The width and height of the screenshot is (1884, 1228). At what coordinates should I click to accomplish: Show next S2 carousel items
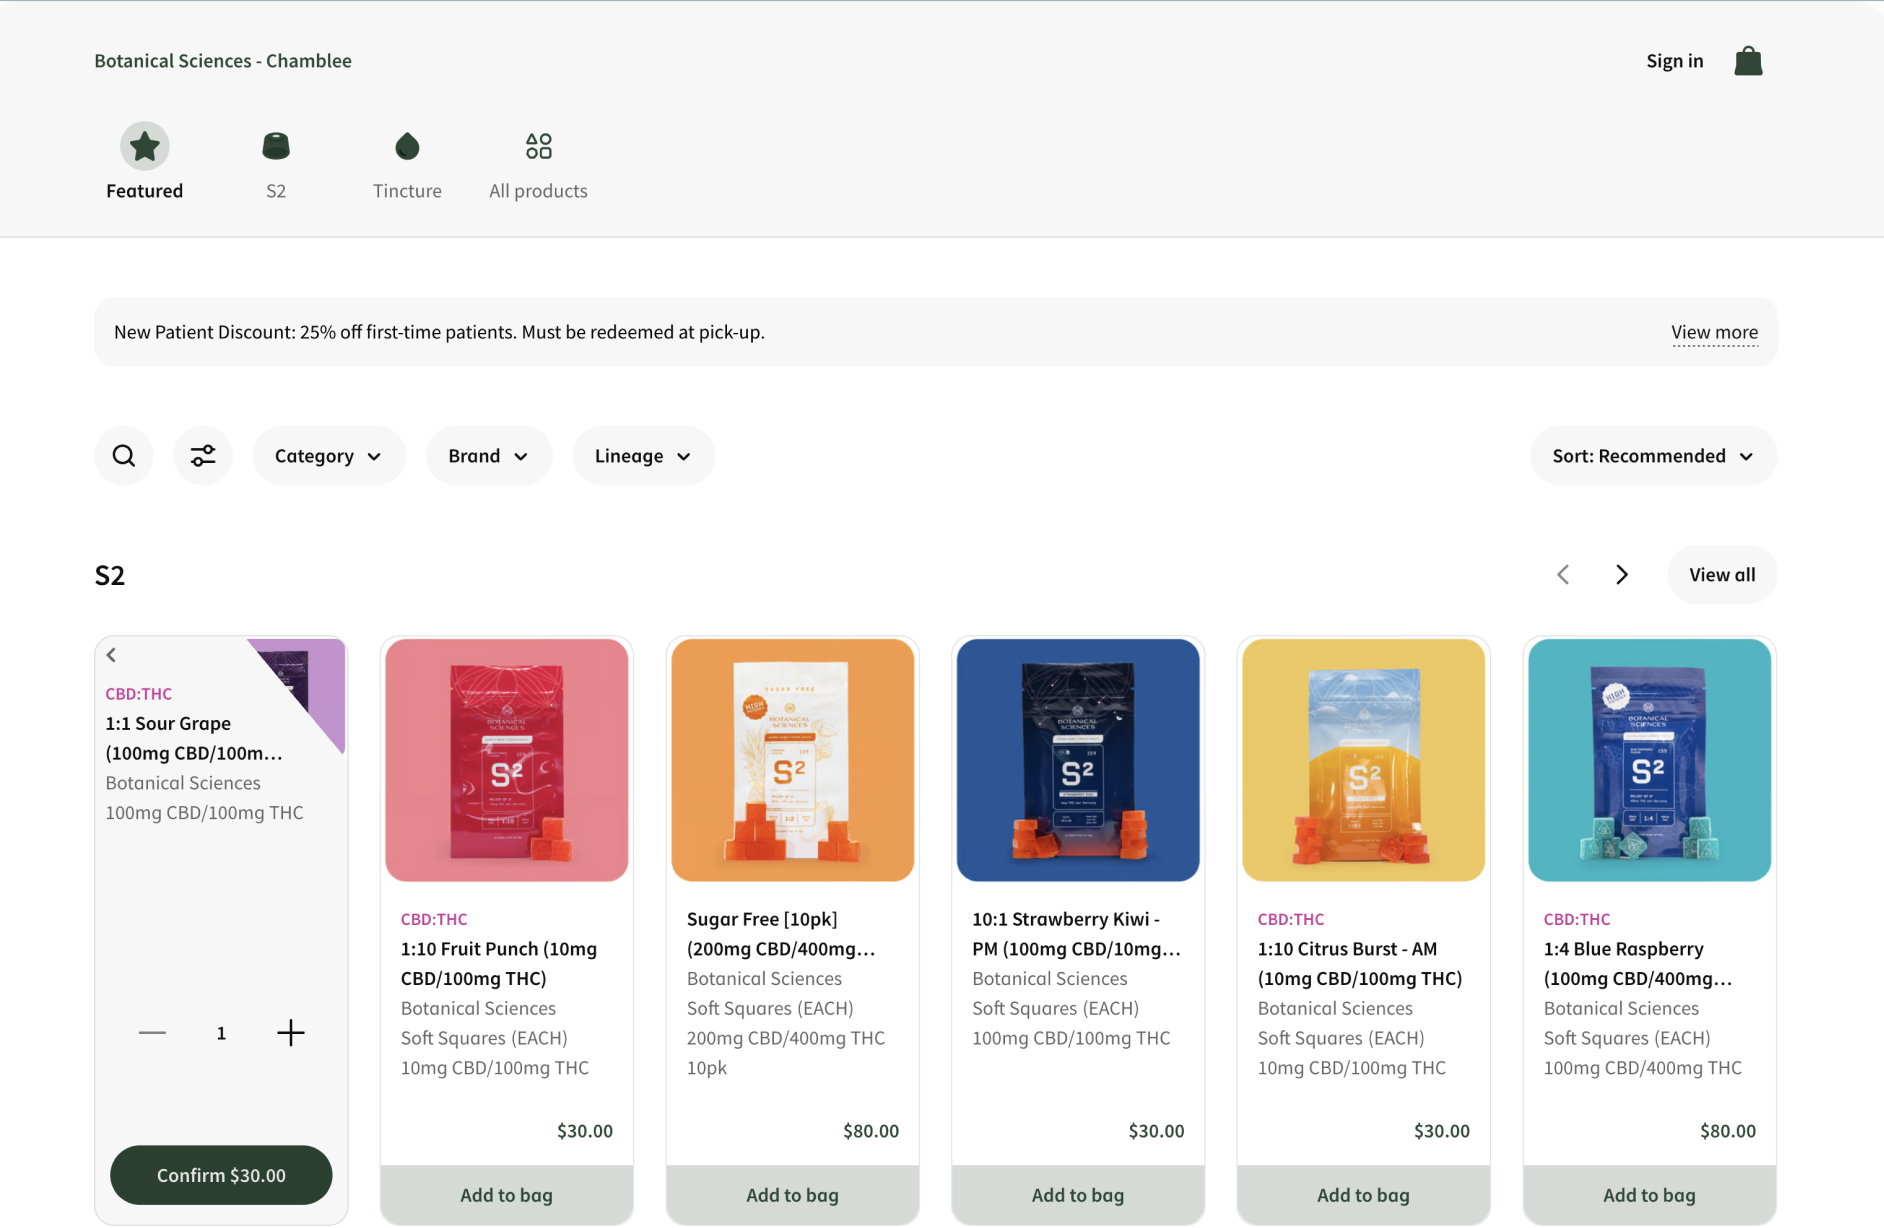point(1622,575)
